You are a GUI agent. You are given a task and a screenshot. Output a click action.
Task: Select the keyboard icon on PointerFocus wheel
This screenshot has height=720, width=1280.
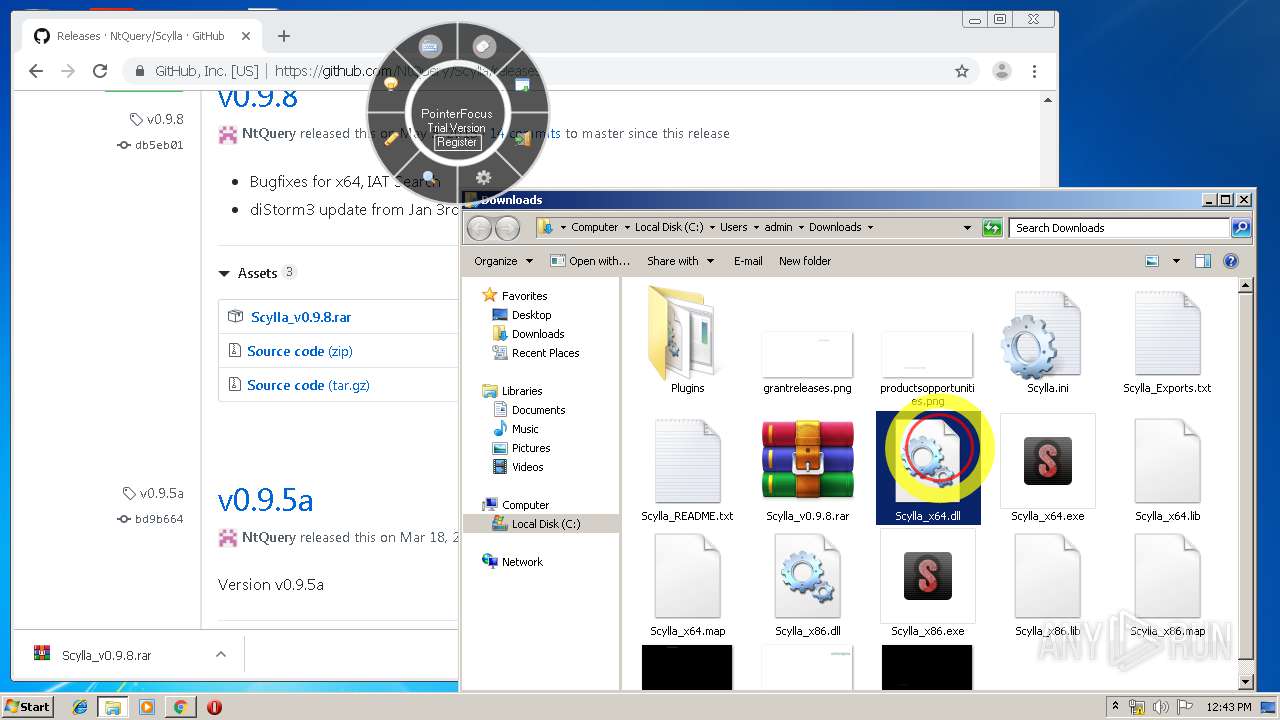(x=430, y=46)
